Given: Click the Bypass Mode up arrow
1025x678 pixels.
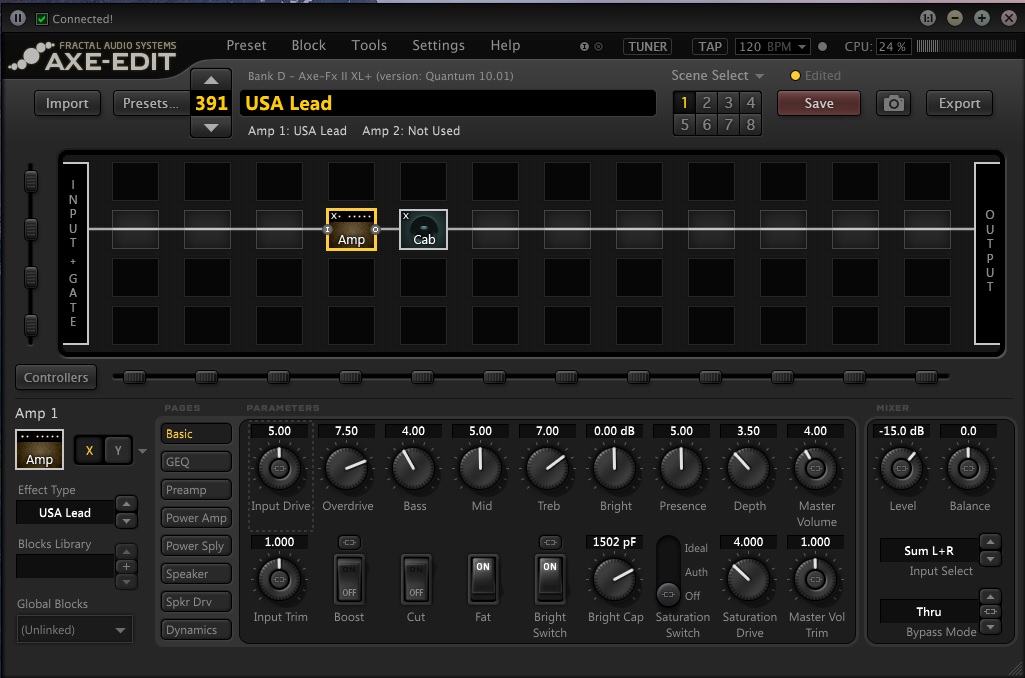Looking at the screenshot, I should tap(990, 596).
